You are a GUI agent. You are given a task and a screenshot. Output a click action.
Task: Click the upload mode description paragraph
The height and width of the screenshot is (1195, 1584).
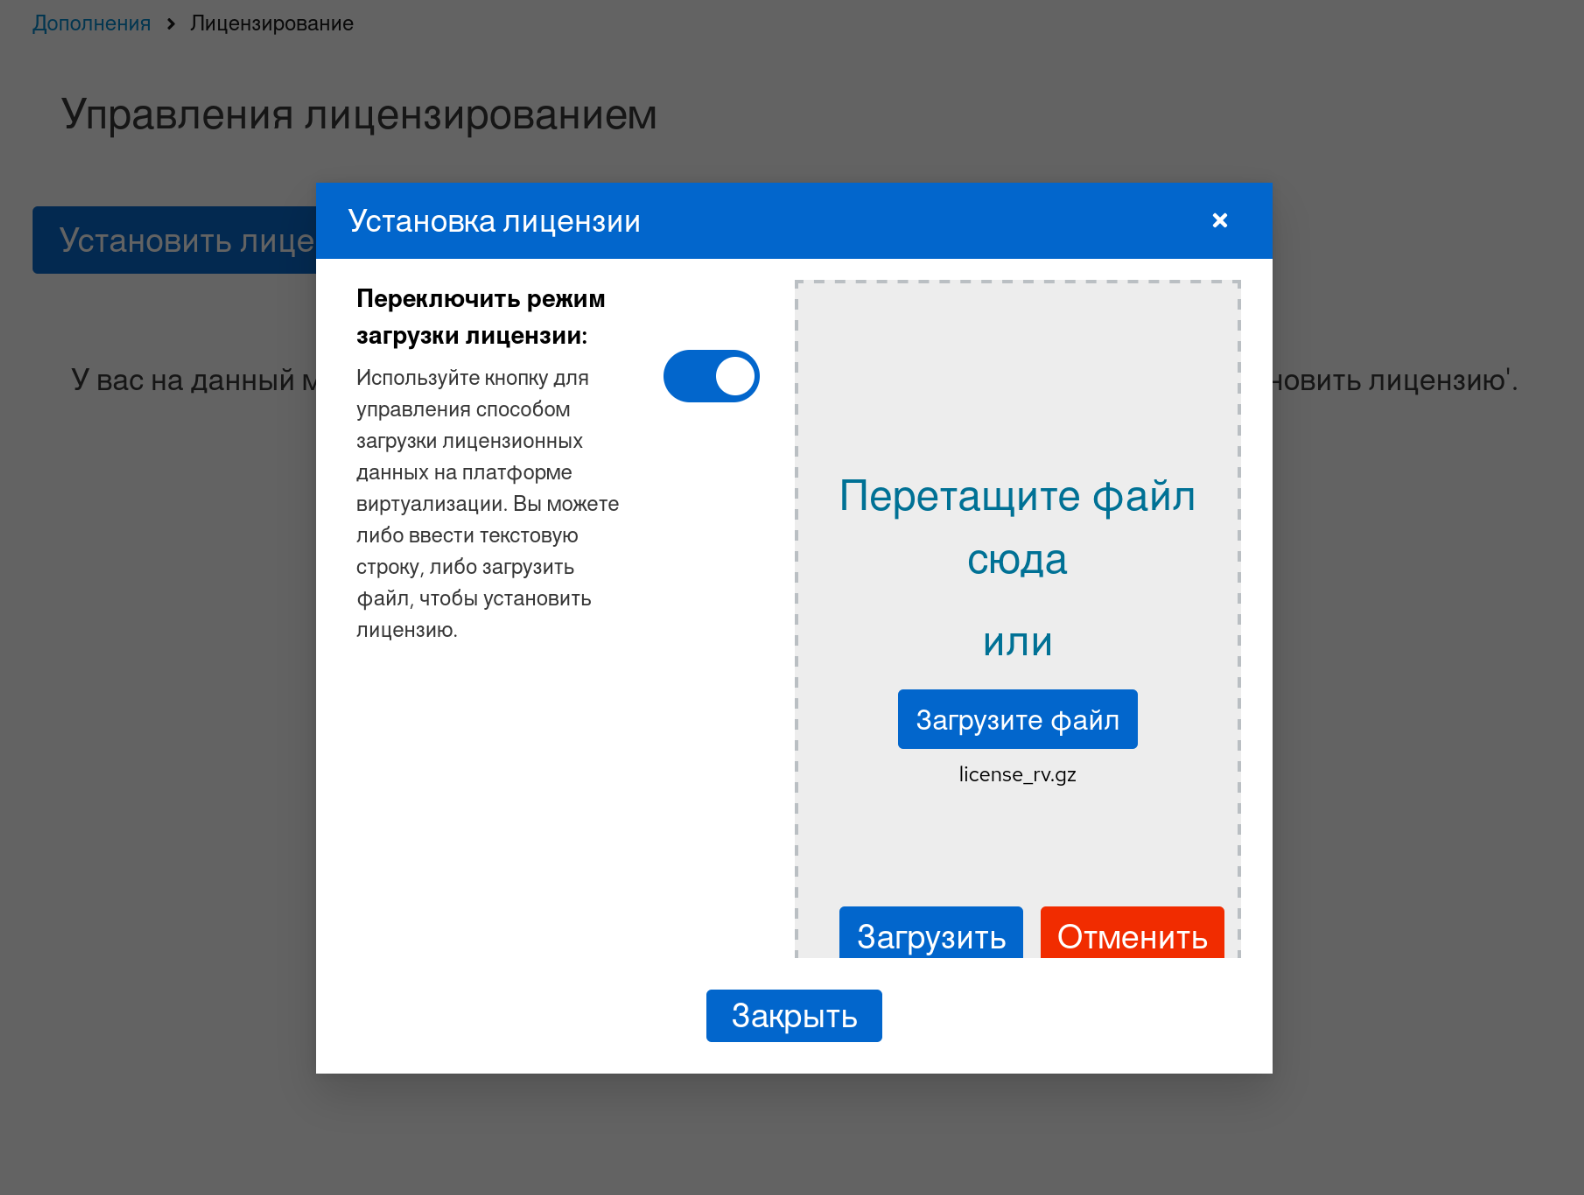pos(487,503)
